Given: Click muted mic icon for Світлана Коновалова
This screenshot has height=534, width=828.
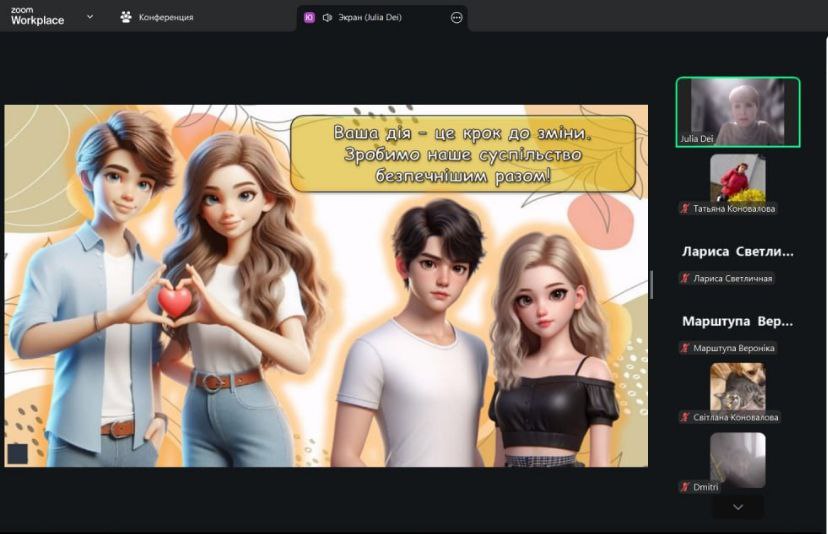Looking at the screenshot, I should coord(685,417).
